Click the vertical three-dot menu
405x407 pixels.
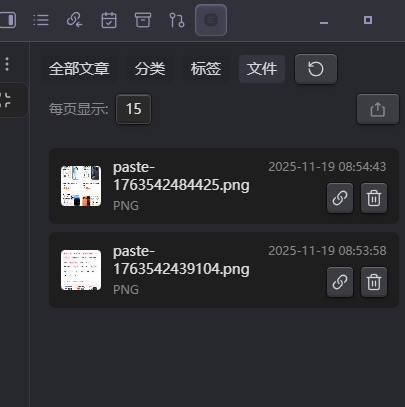7,64
